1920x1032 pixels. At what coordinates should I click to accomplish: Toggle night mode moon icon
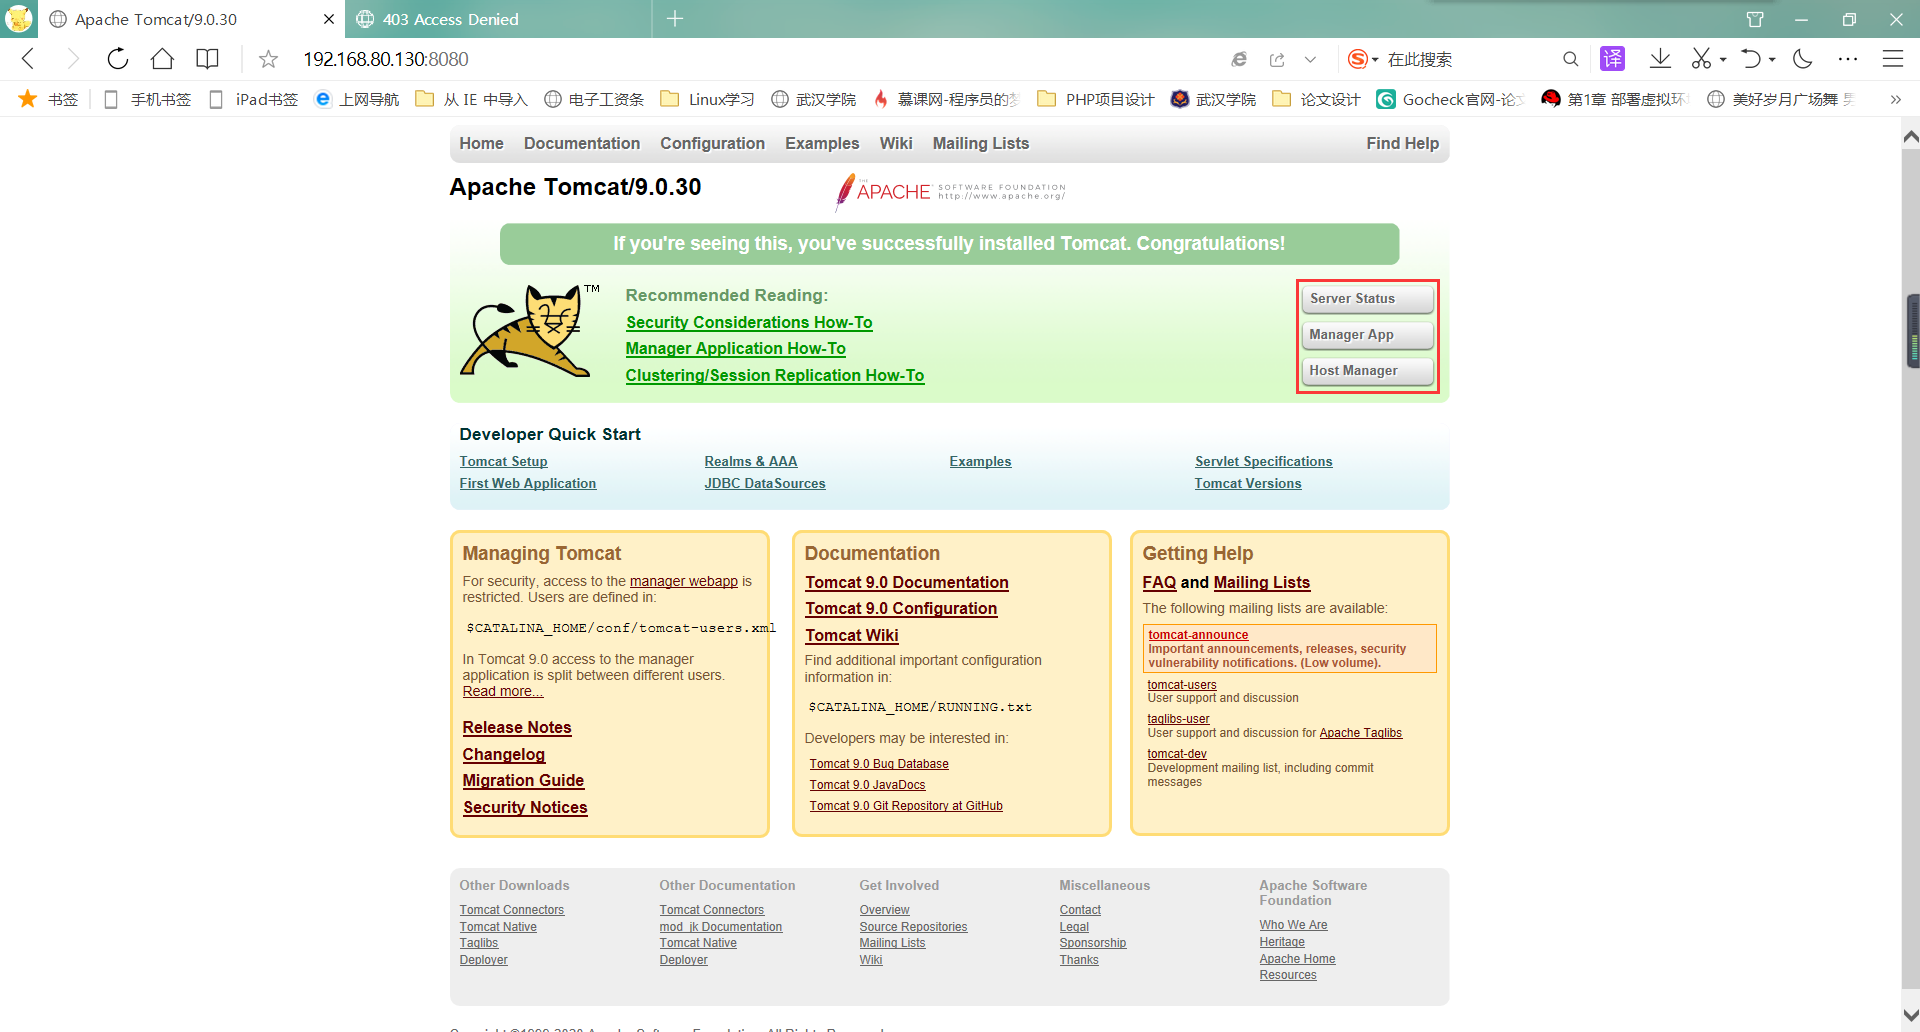[1803, 59]
